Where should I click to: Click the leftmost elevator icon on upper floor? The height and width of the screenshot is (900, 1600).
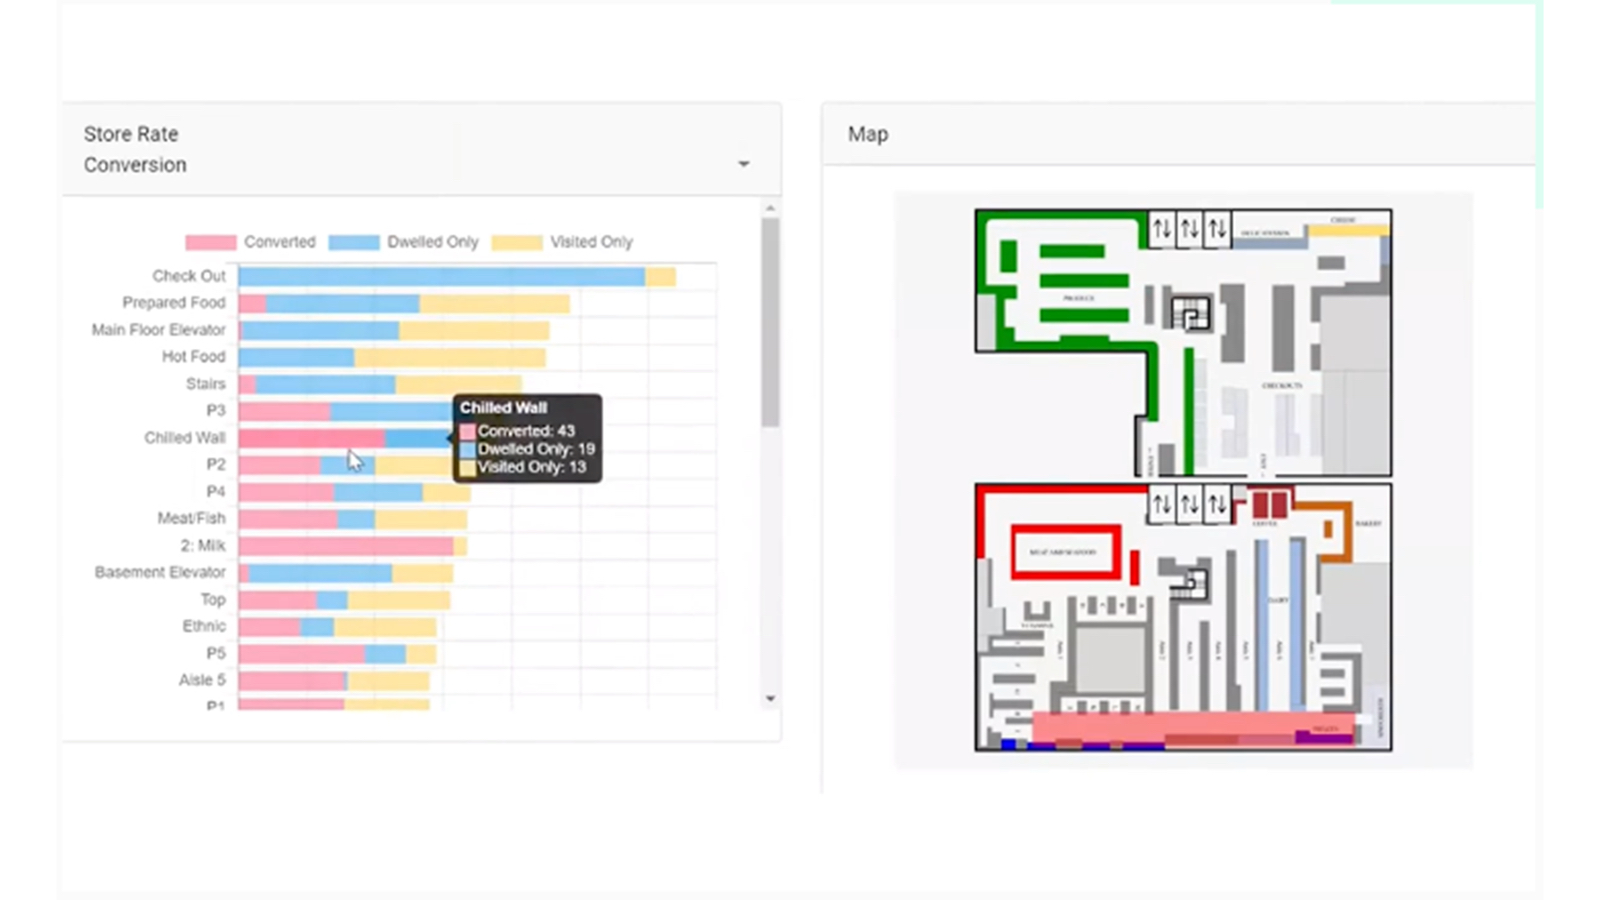point(1161,229)
